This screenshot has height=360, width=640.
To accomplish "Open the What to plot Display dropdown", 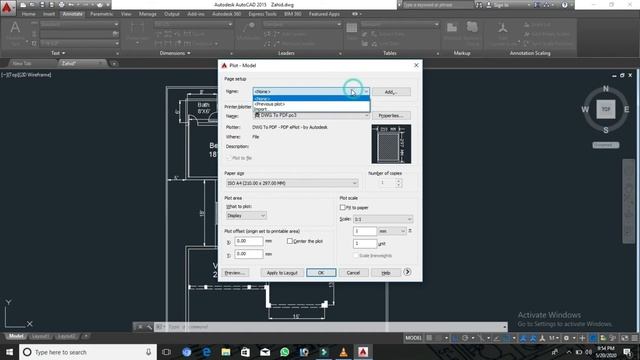I will coord(246,216).
